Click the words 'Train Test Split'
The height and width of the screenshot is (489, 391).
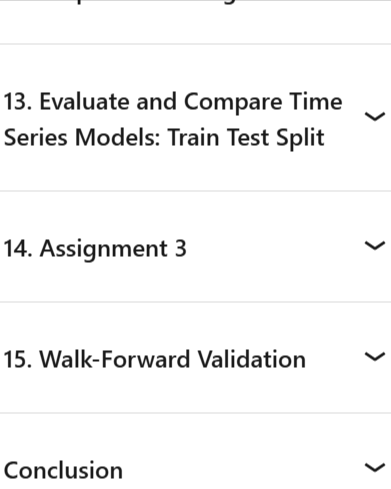coord(246,137)
